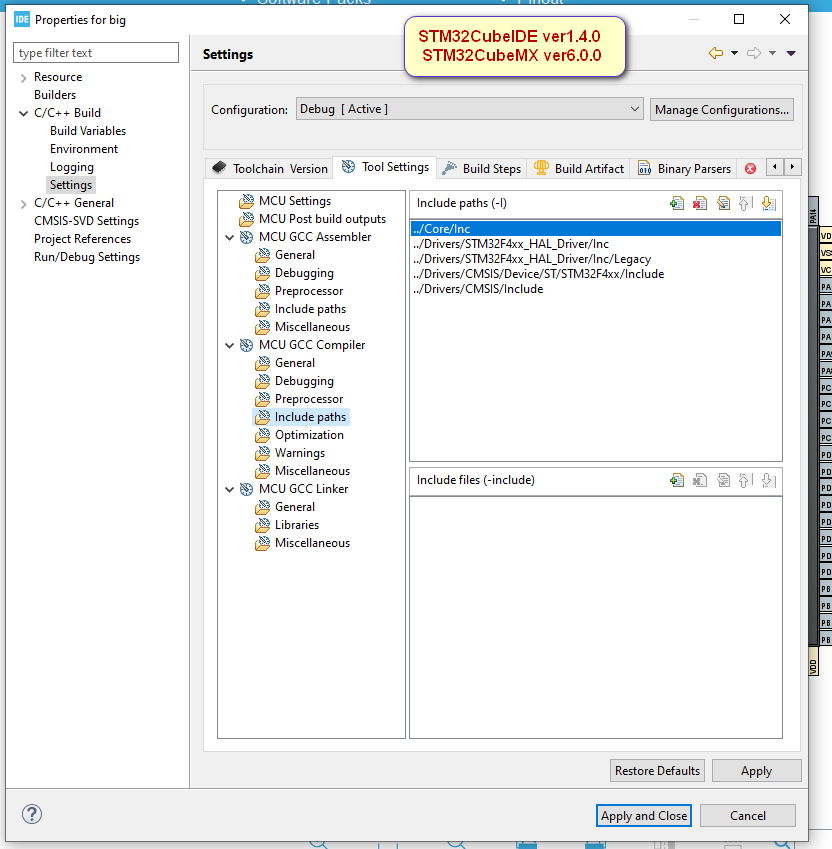Click the Apply button
Screen dimensions: 832x849
point(756,770)
